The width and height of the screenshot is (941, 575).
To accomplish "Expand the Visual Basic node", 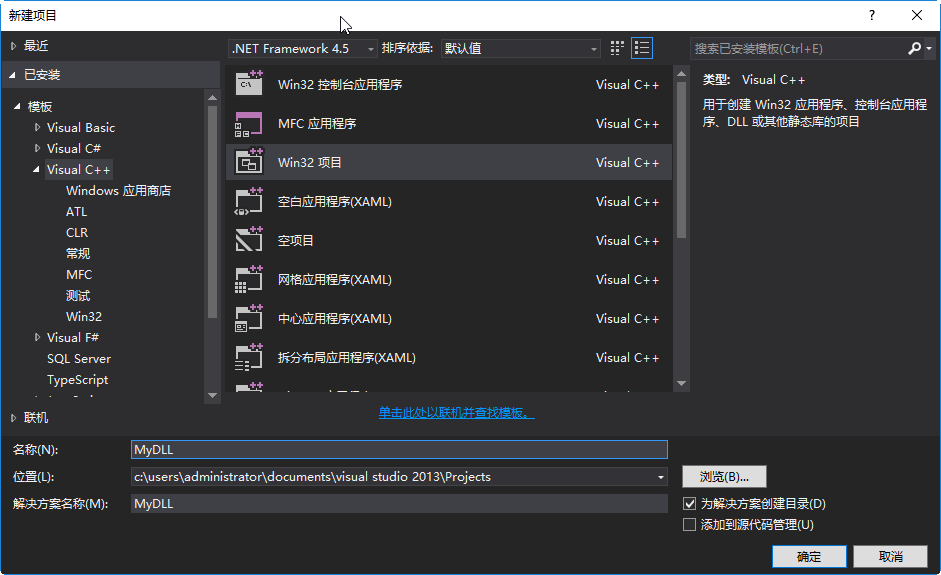I will (x=37, y=127).
